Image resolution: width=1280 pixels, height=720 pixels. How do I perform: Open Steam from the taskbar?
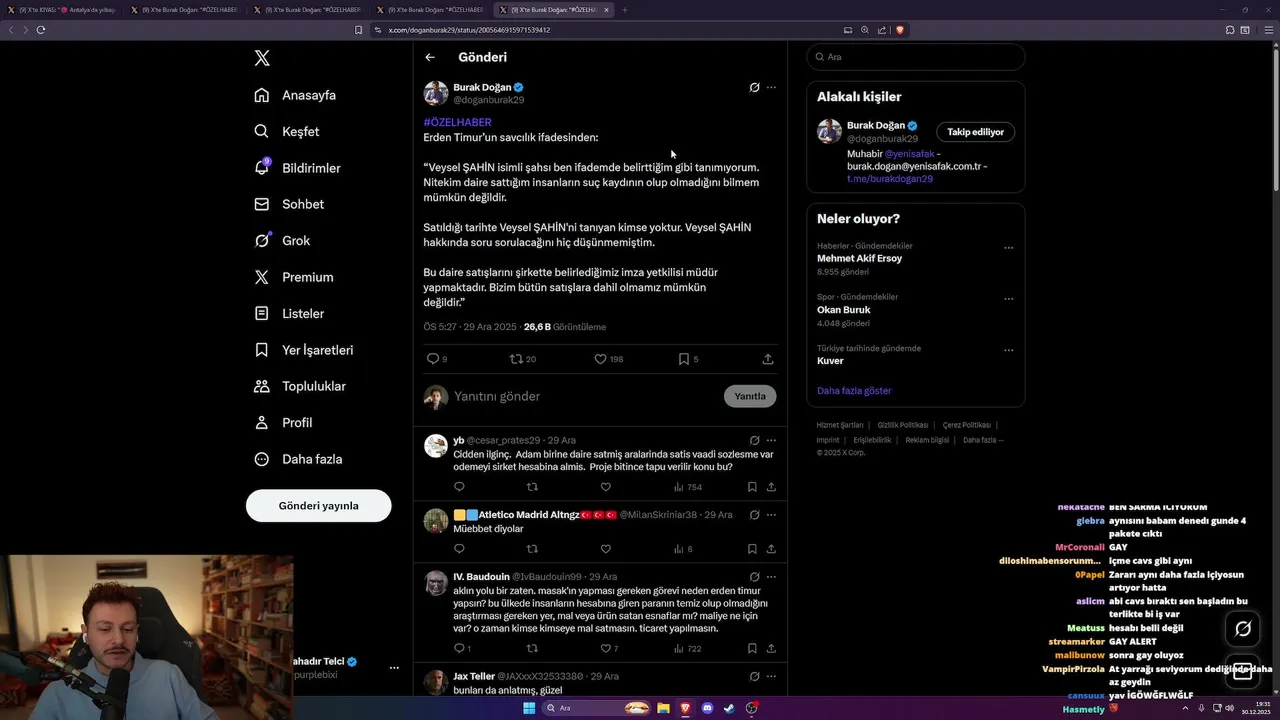(x=729, y=708)
